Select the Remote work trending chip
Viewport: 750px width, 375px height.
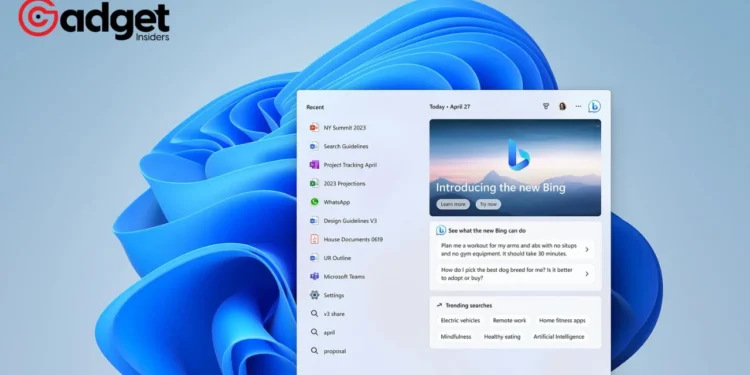click(x=509, y=320)
